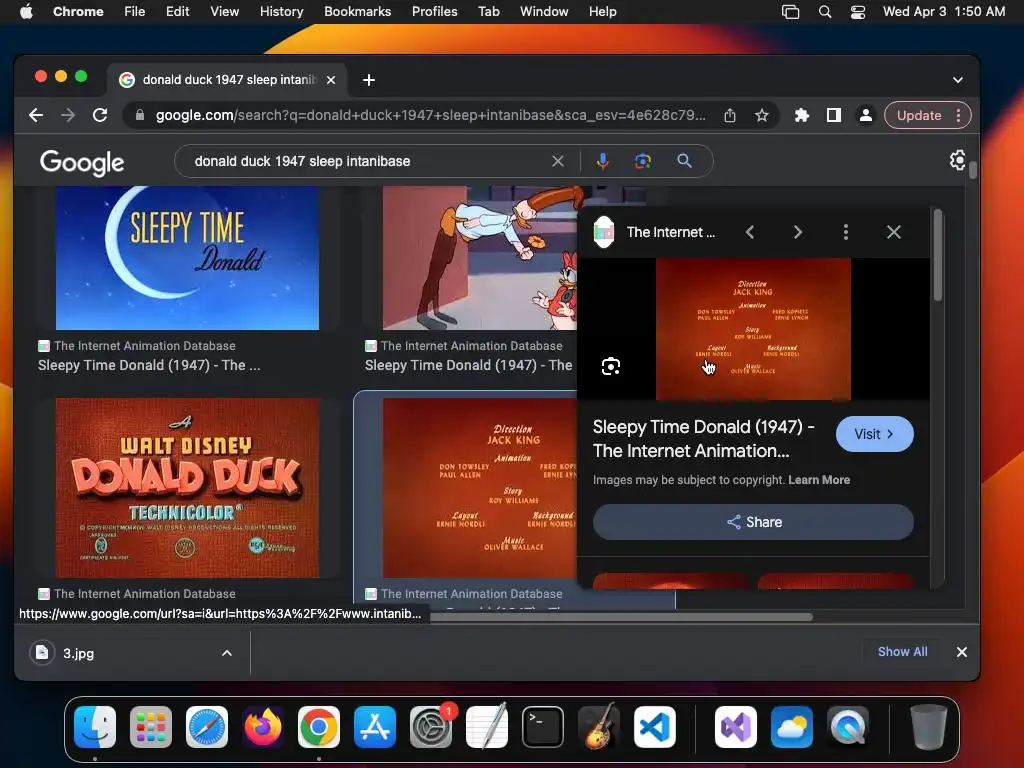Screen dimensions: 1024x768
Task: Open the Bookmarks menu
Action: 357,12
